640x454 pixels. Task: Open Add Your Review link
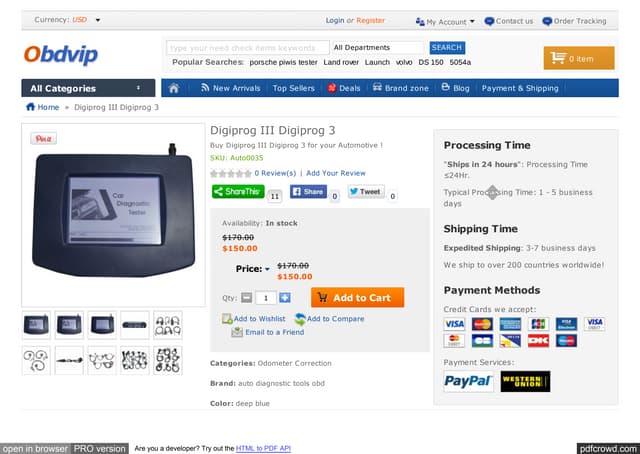tap(336, 173)
